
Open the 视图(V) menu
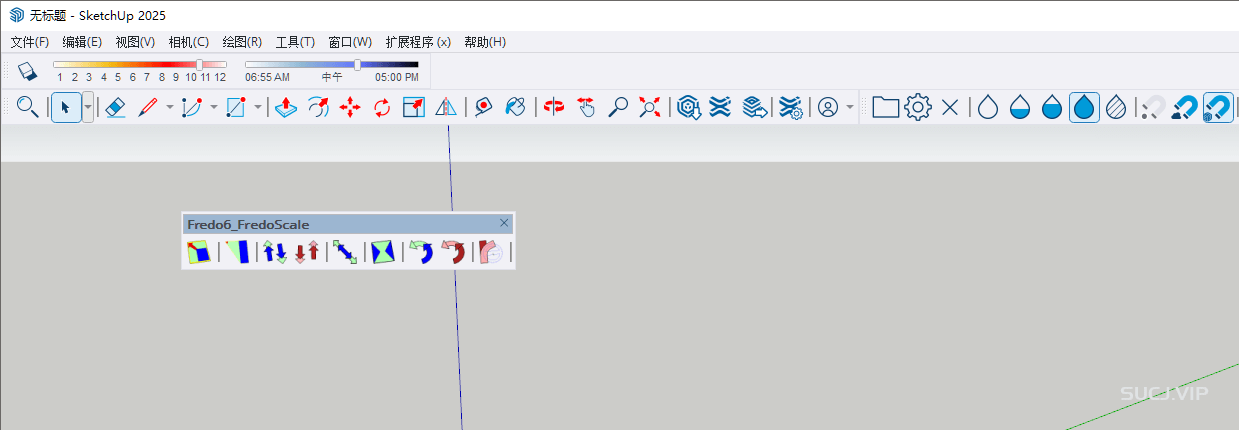135,42
